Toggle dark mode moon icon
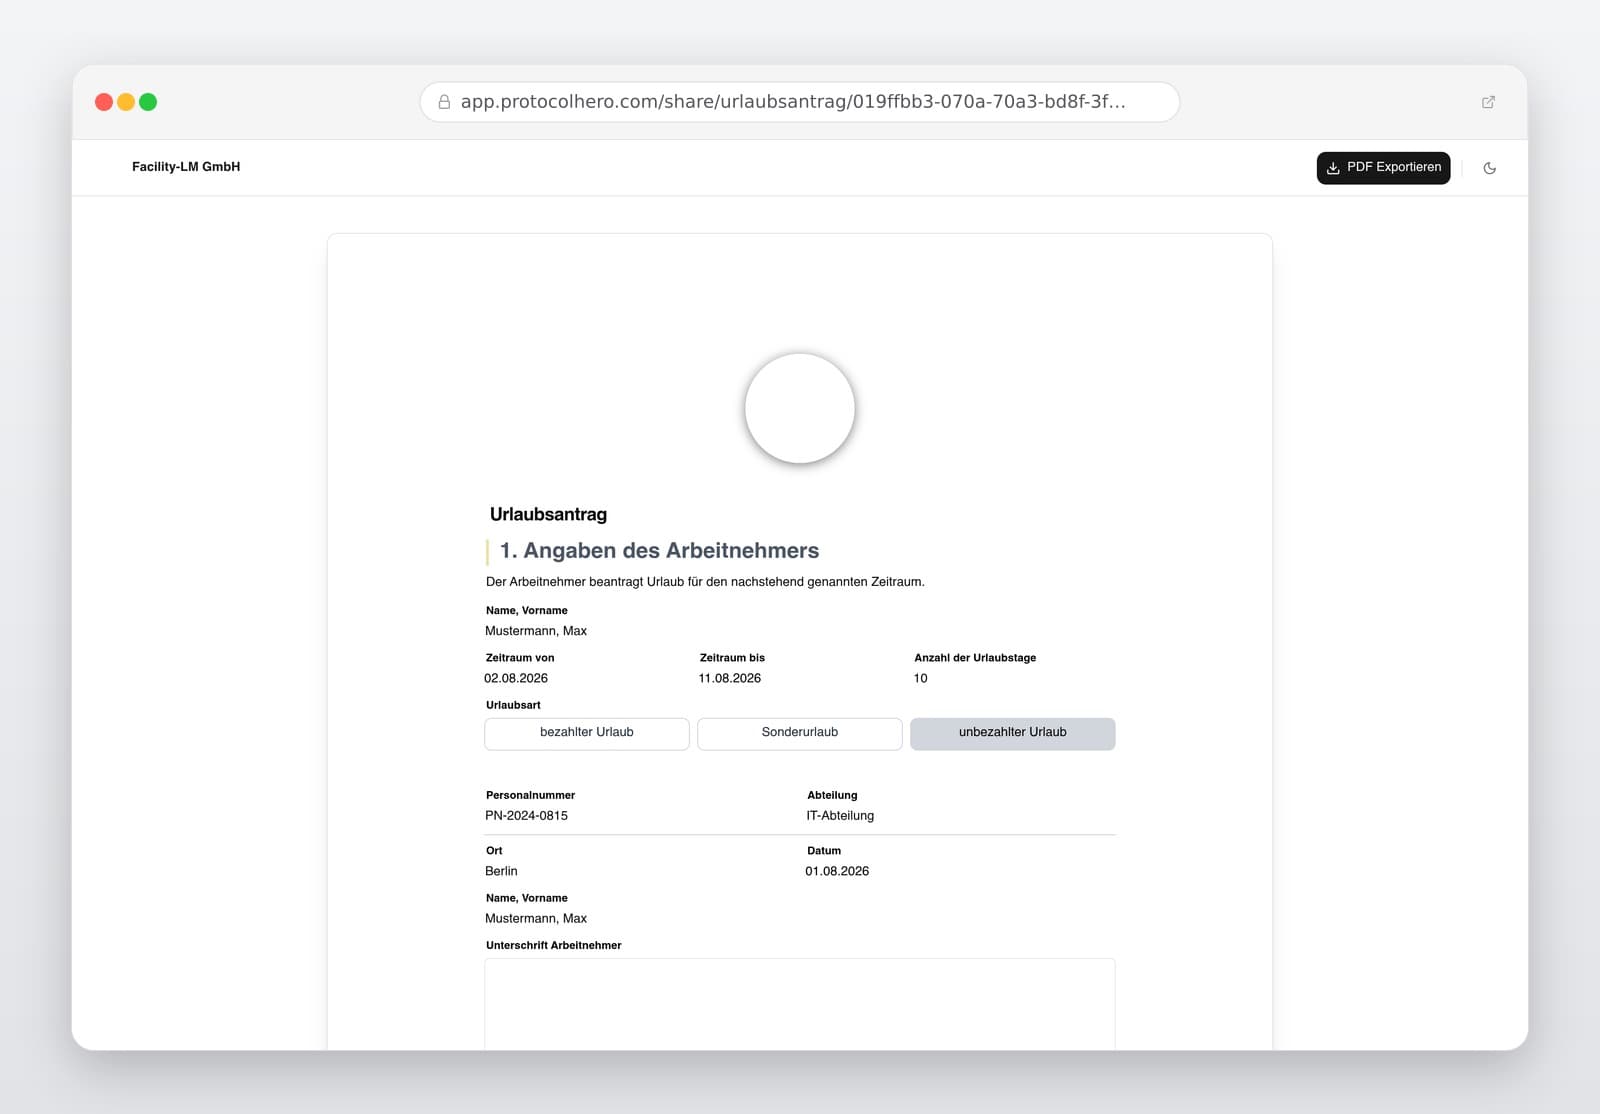Screen dimensions: 1600x1114 tap(1489, 168)
